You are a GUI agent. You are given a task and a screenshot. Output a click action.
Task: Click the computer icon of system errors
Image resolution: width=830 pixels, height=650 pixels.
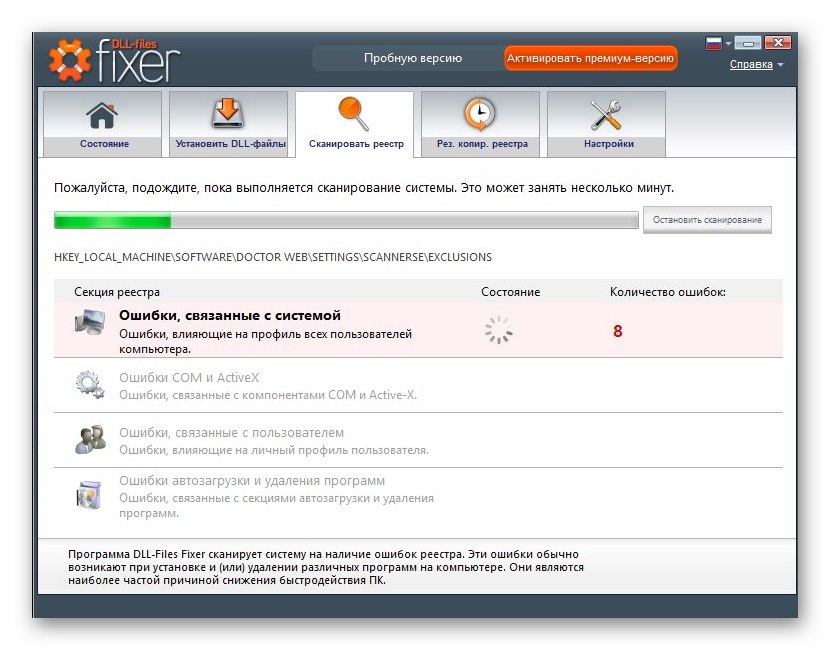90,321
